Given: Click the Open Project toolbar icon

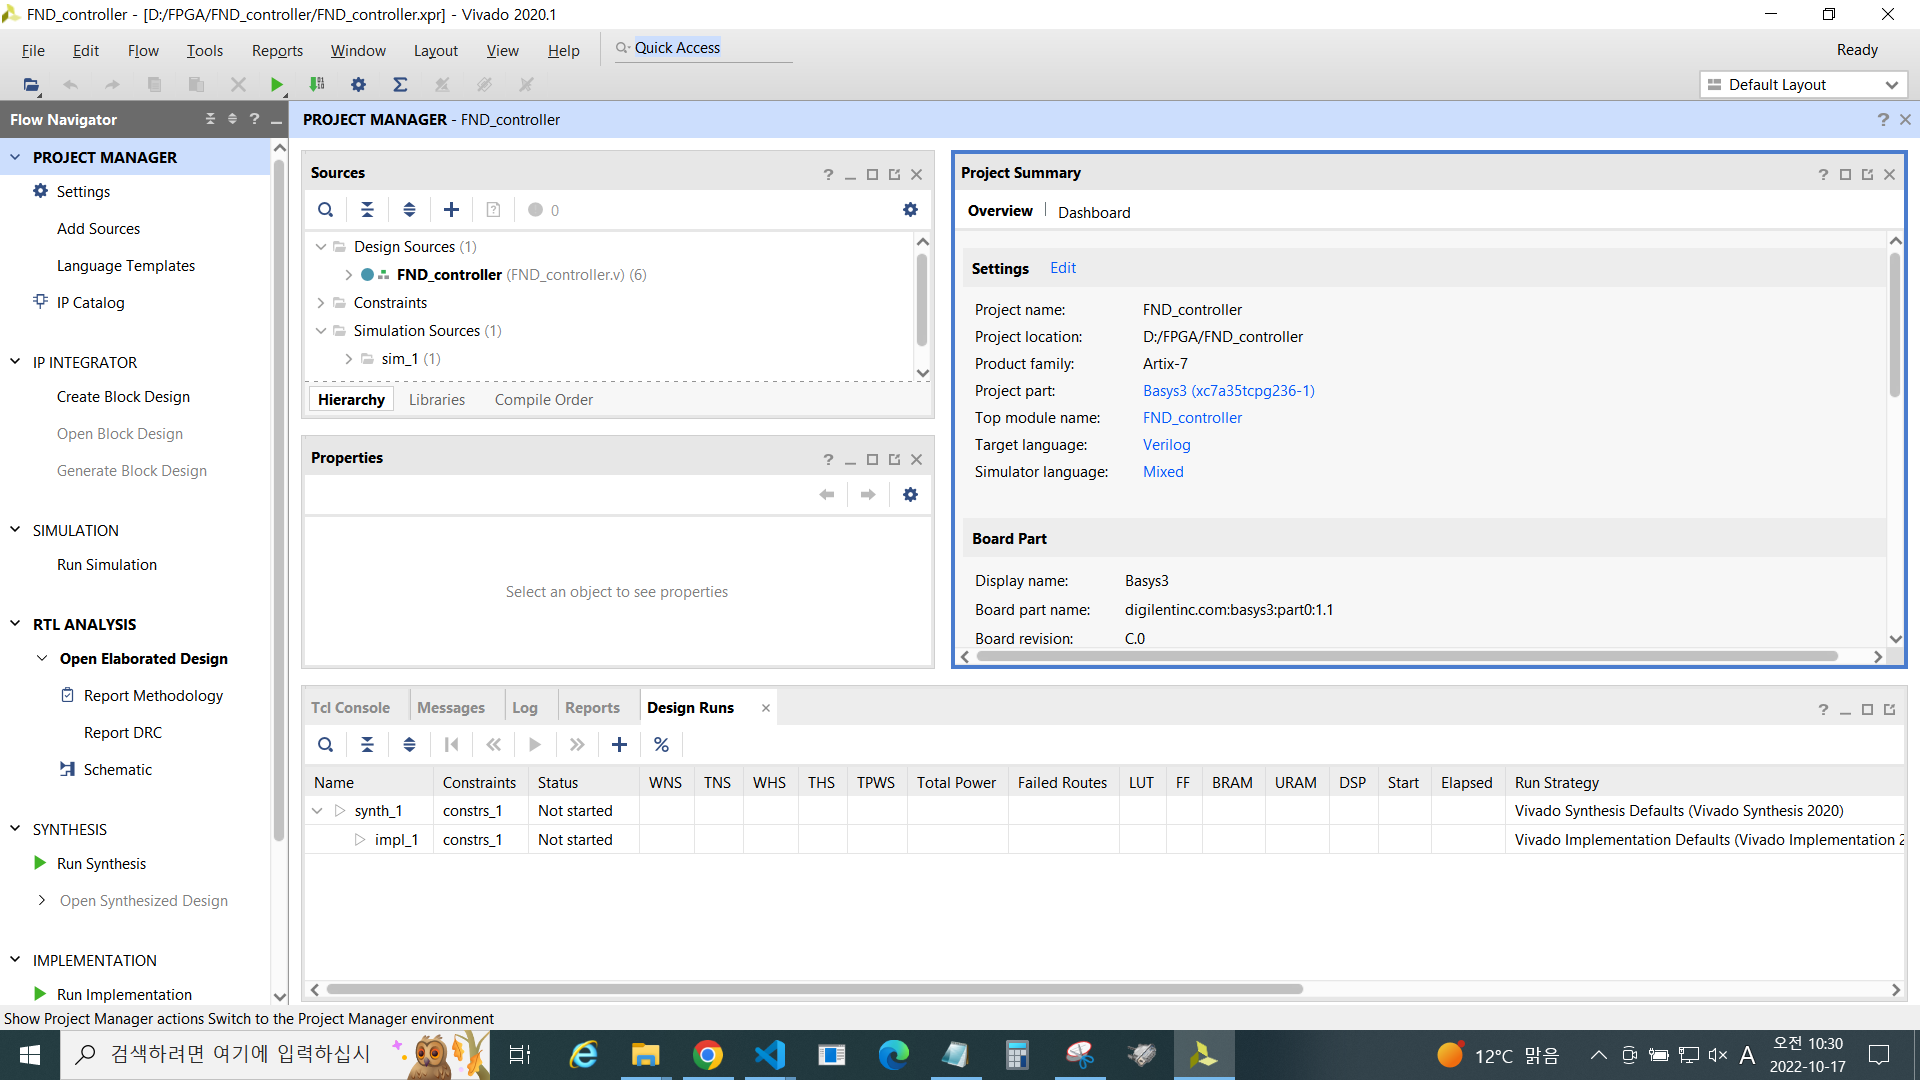Looking at the screenshot, I should pyautogui.click(x=31, y=85).
